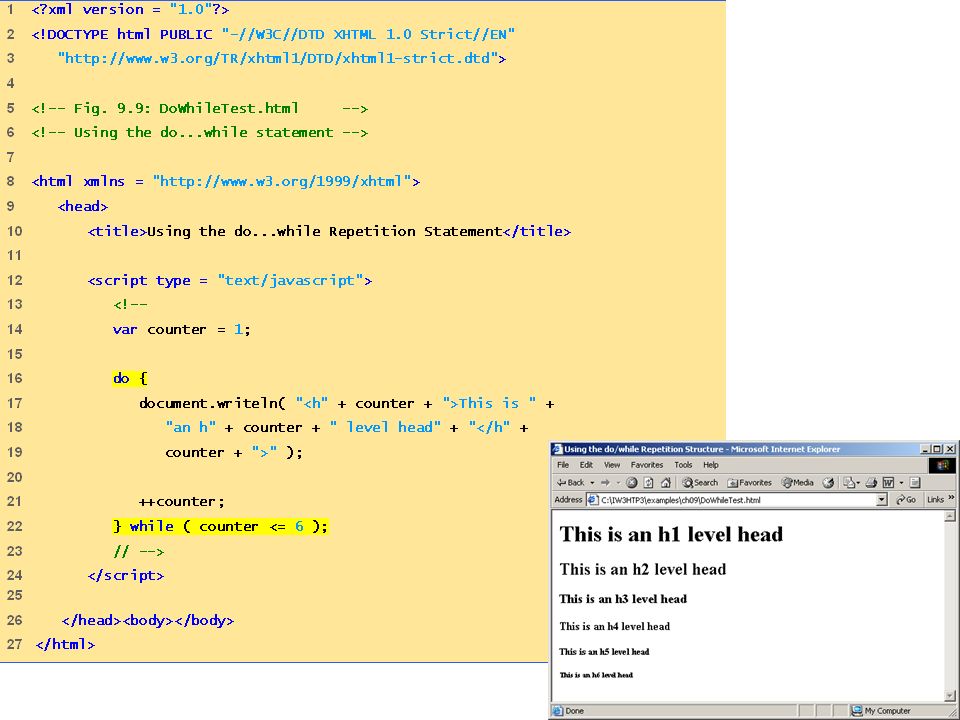Click the page icon in the Address bar
Viewport: 960px width, 720px height.
pyautogui.click(x=592, y=500)
